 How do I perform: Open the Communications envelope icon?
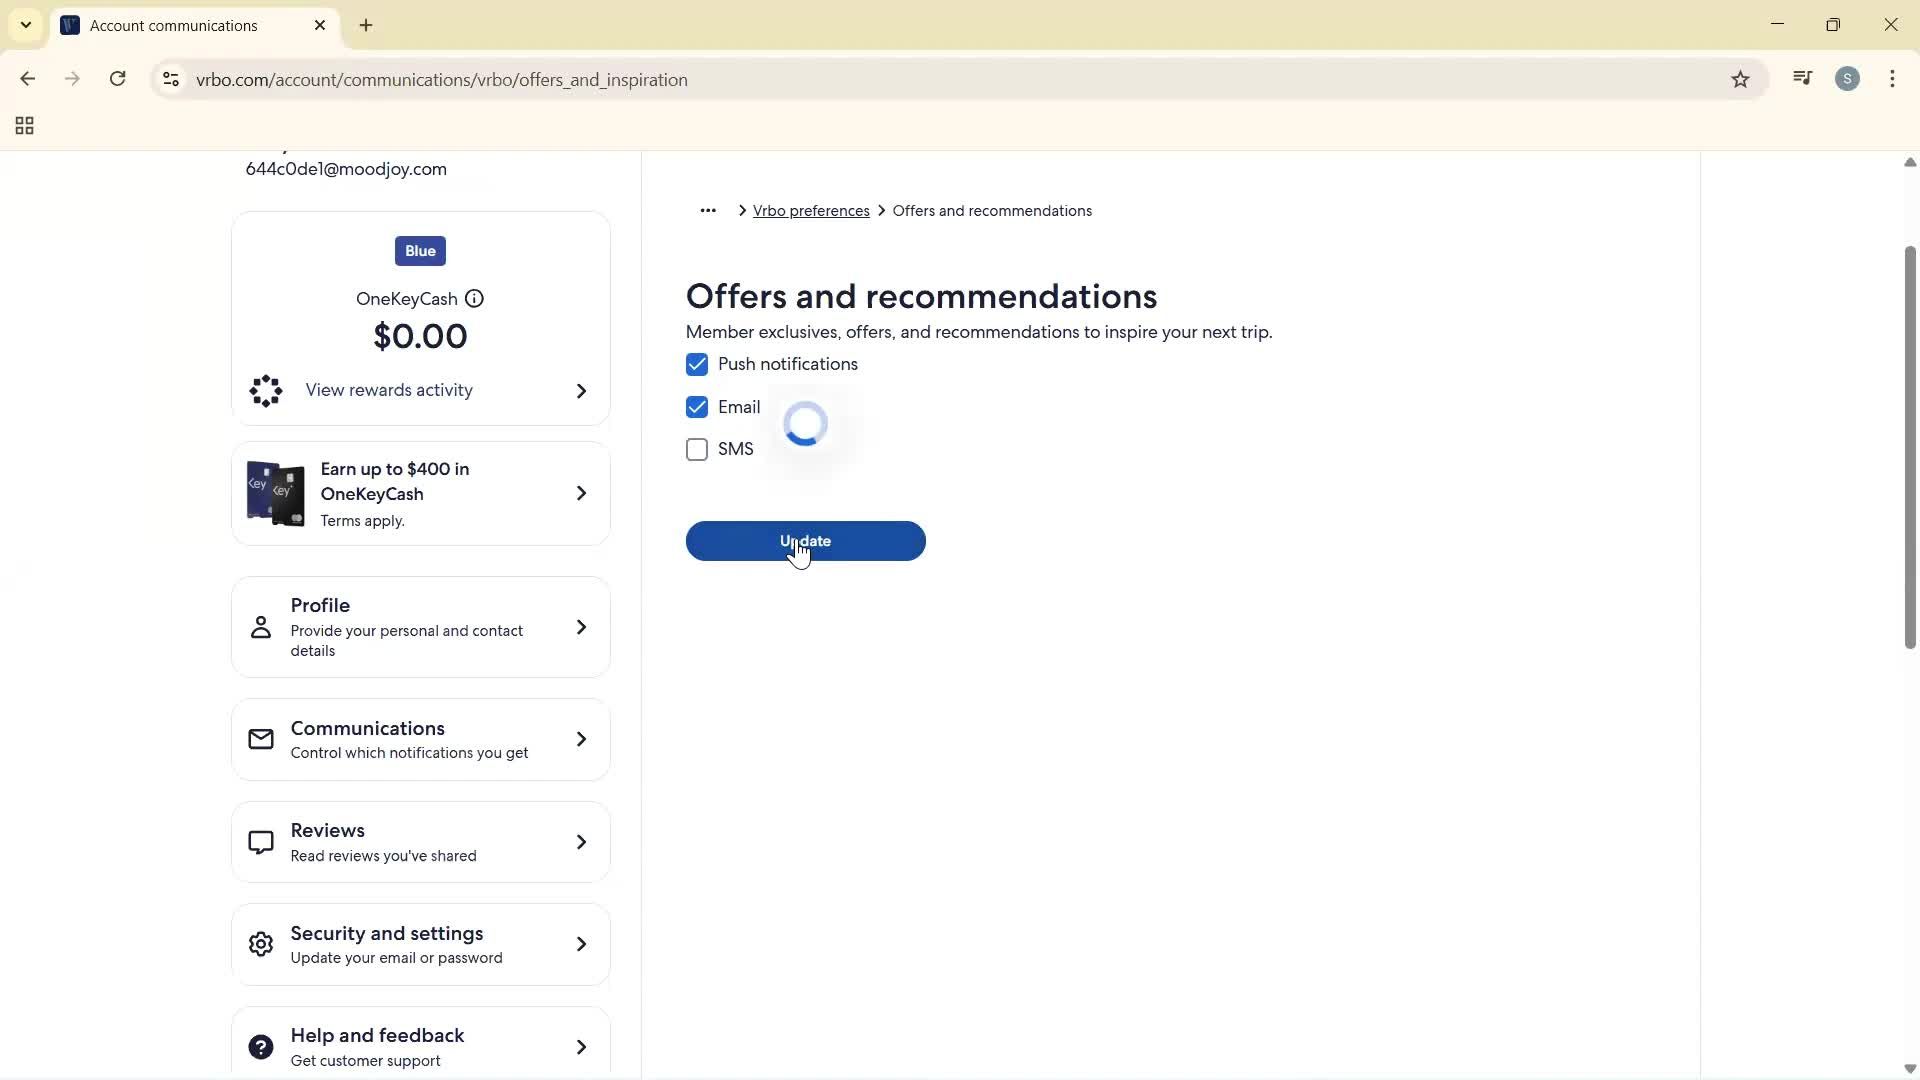(x=260, y=739)
